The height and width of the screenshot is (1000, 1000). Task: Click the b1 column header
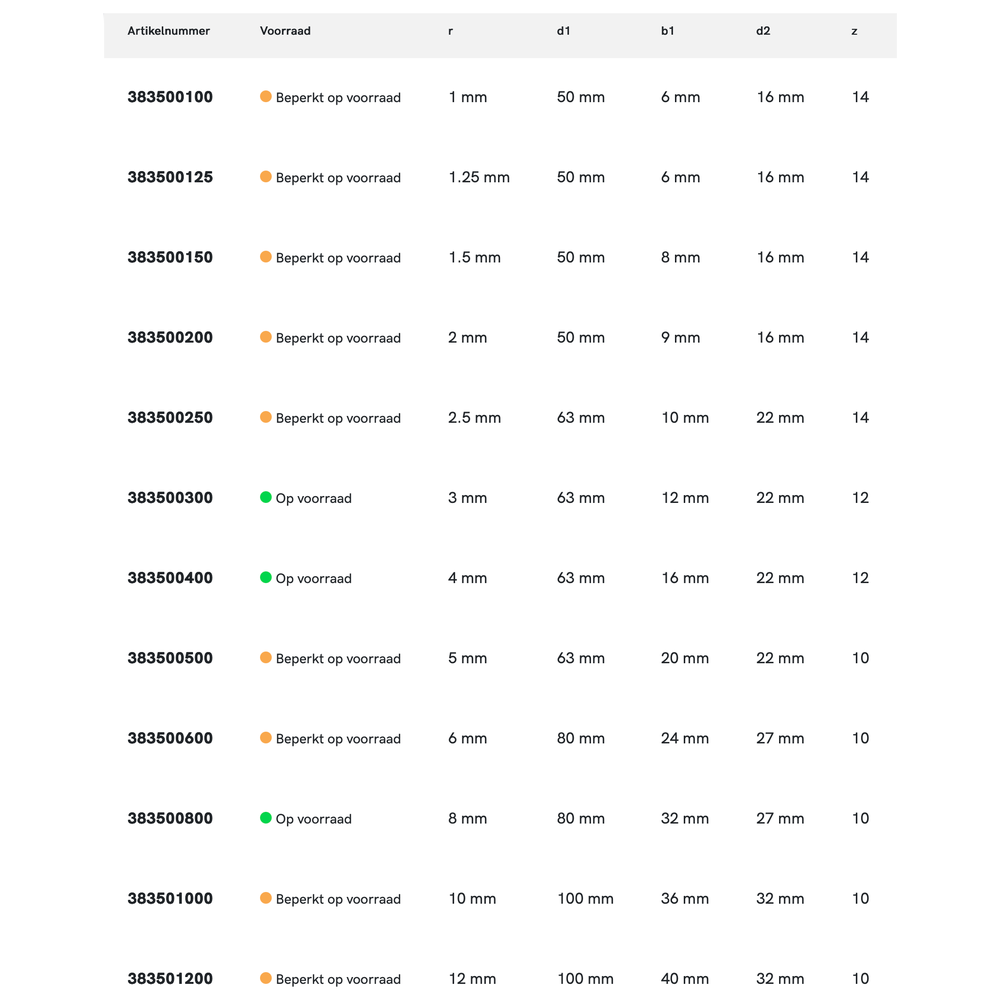667,31
